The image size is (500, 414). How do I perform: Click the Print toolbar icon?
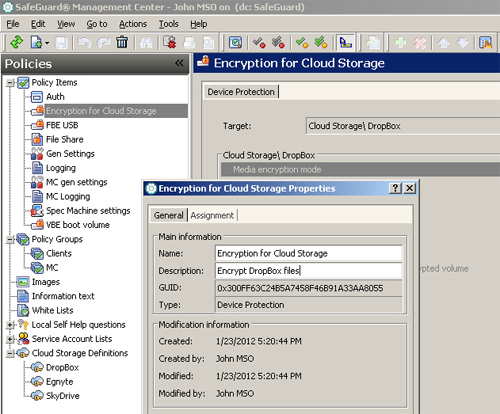(189, 43)
